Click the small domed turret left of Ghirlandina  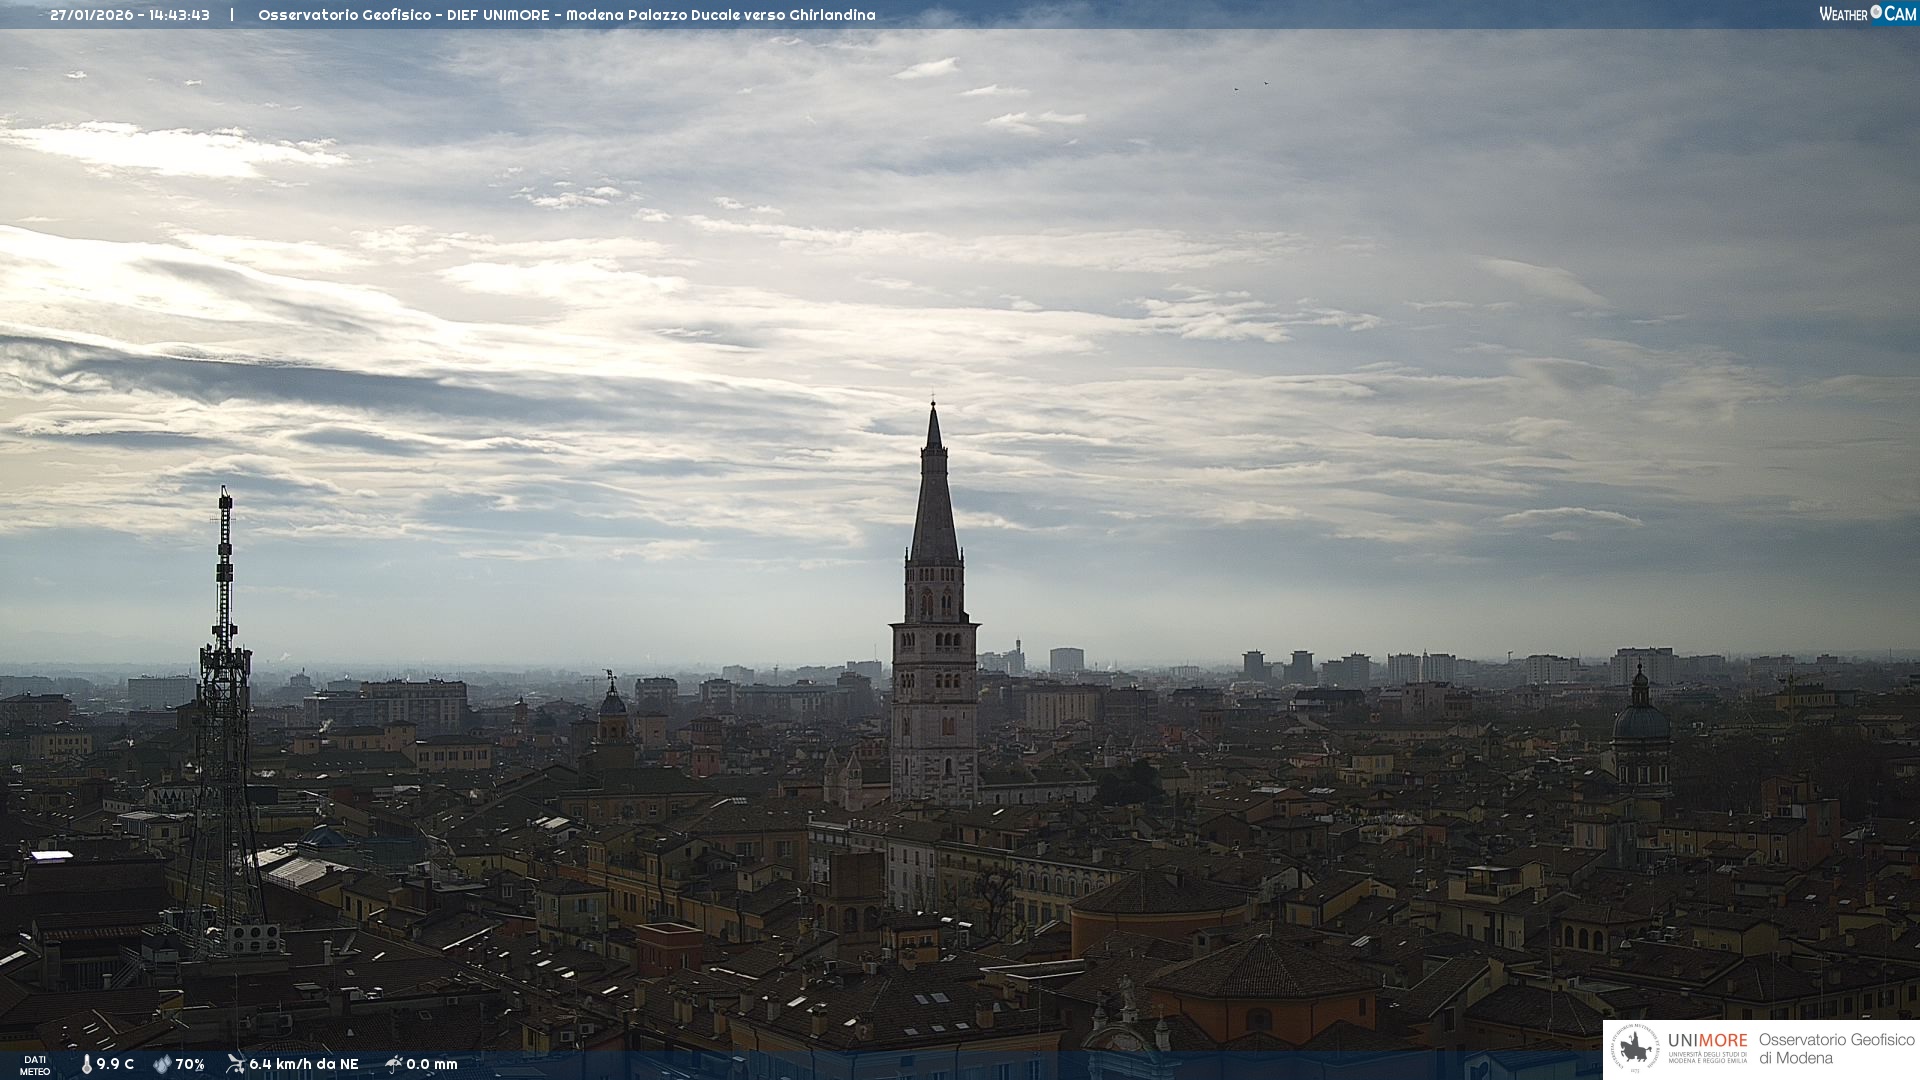(x=612, y=705)
